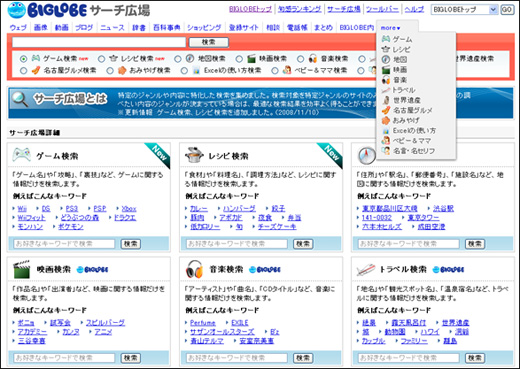This screenshot has height=369, width=520.
Task: Click the 東京タワー keyword link
Action: (x=423, y=218)
